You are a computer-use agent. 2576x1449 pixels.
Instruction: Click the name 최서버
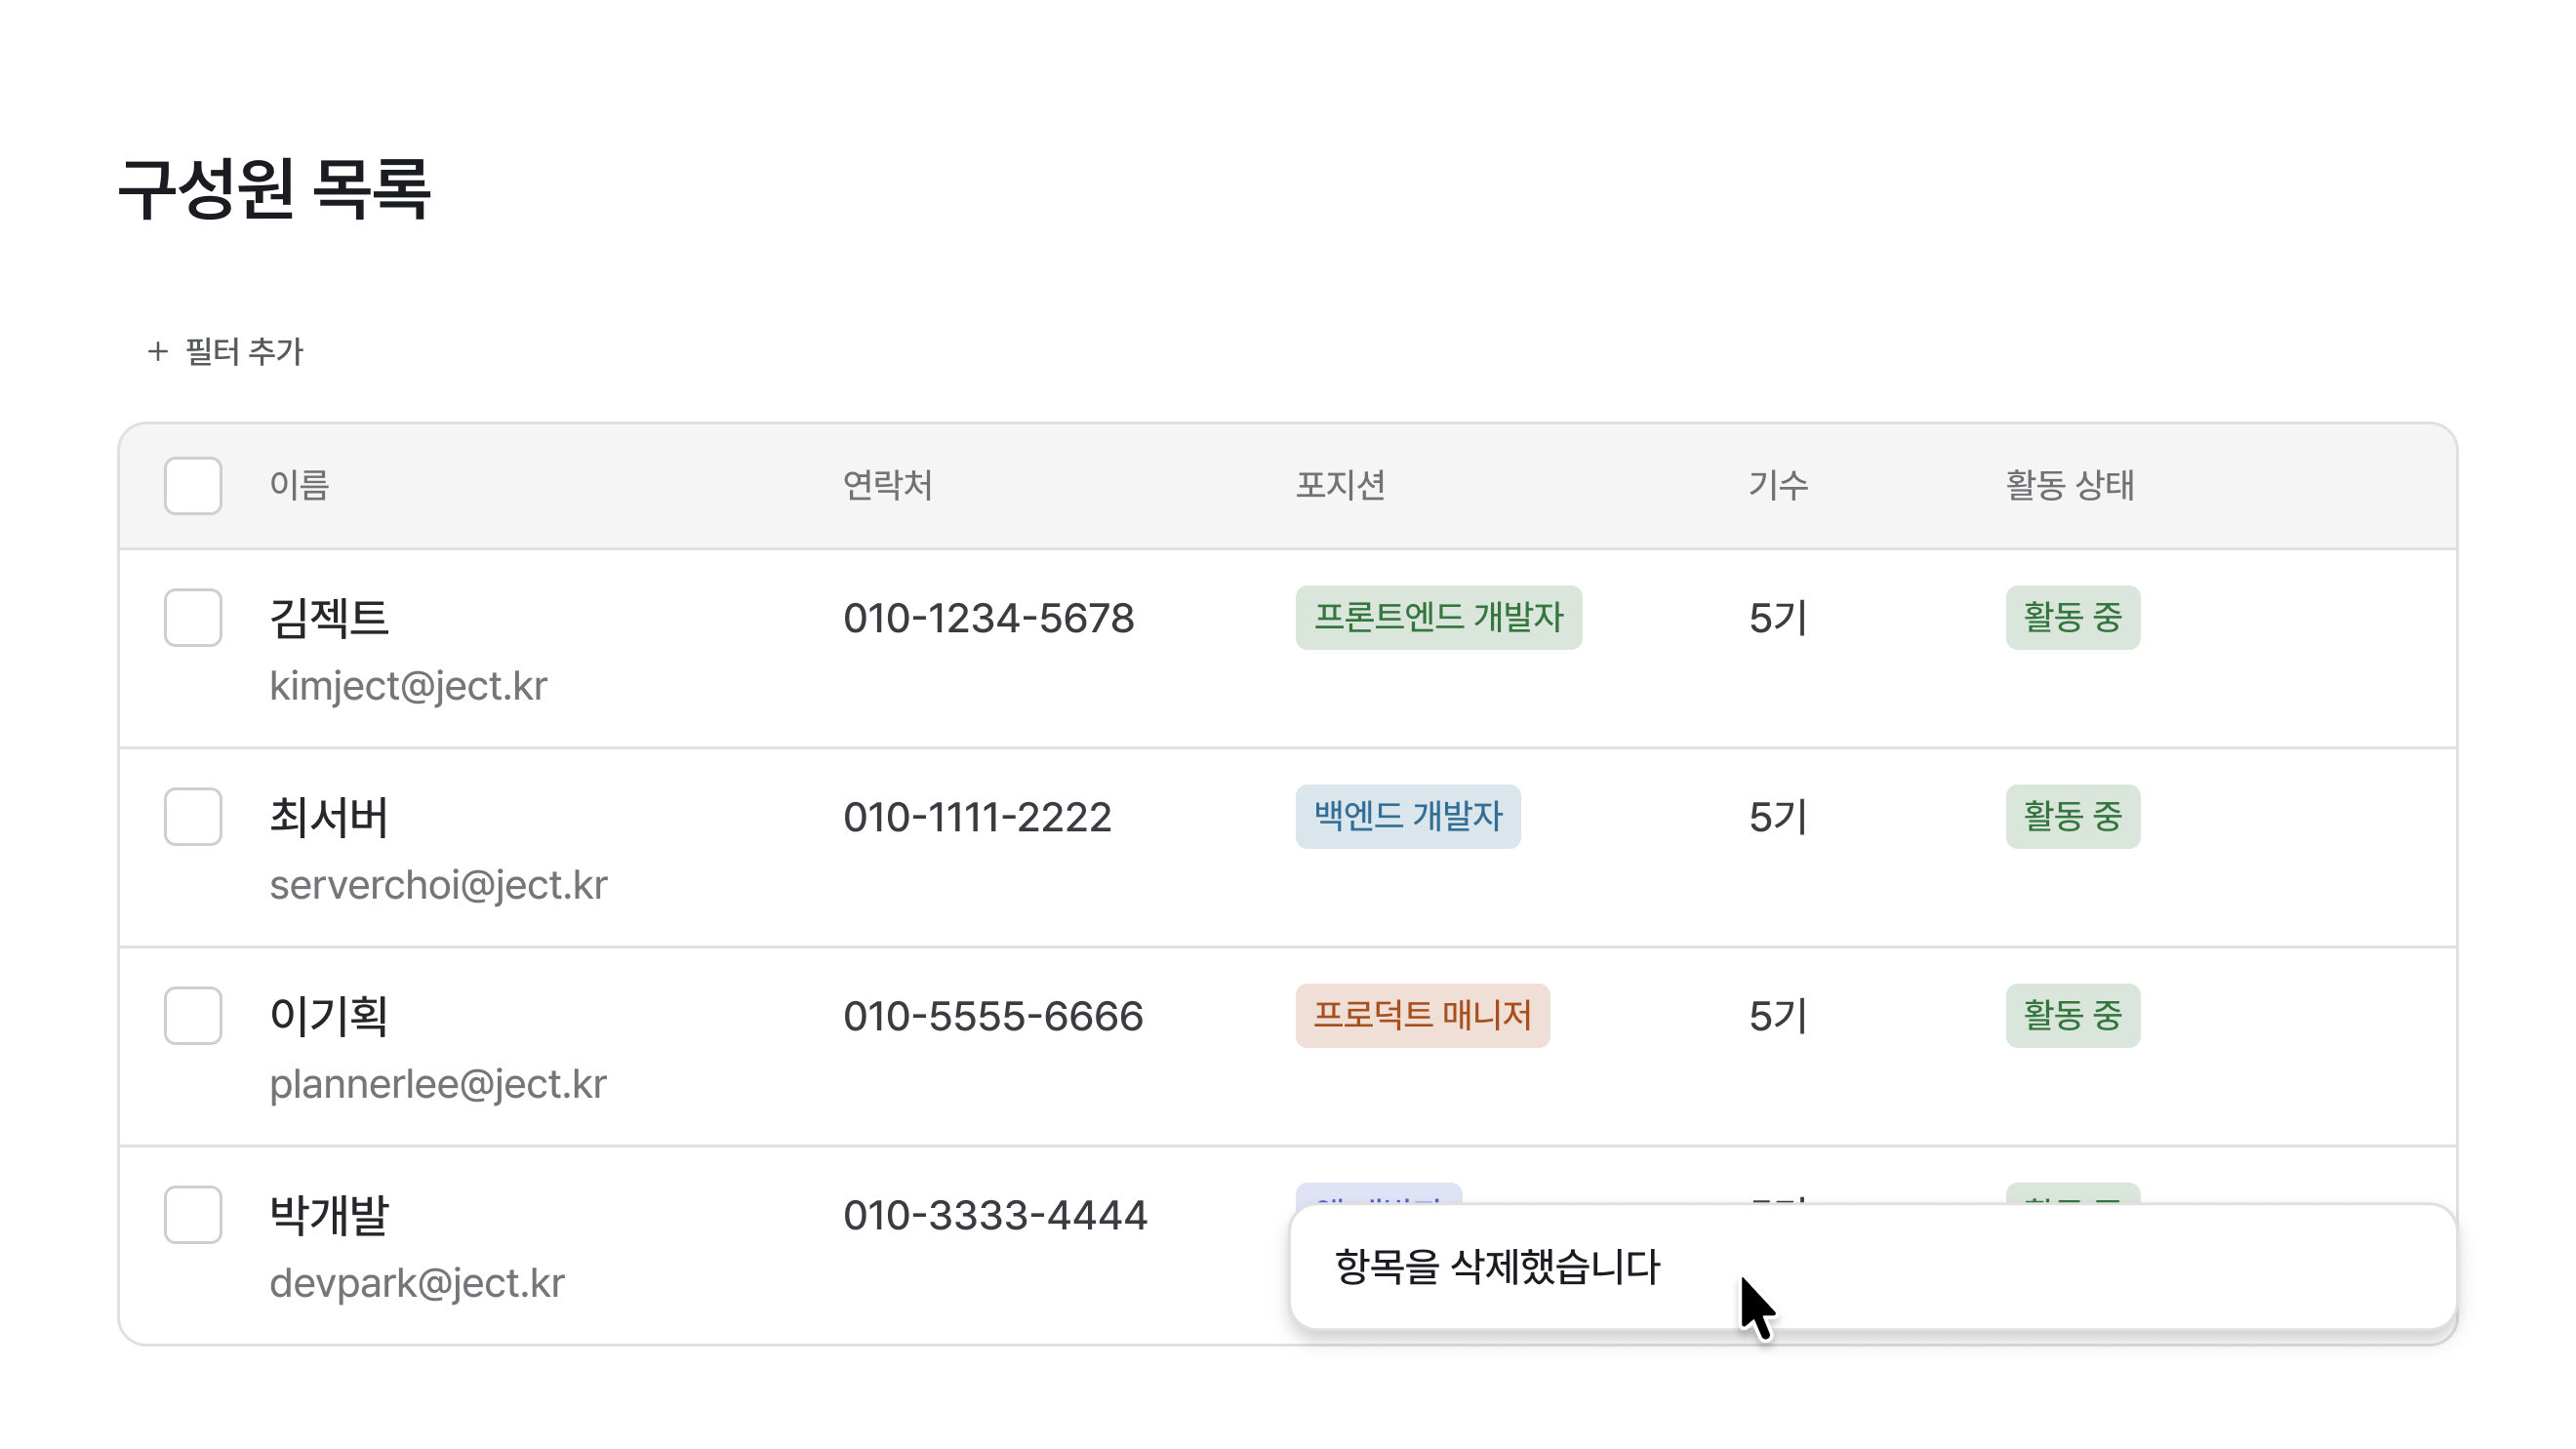pyautogui.click(x=329, y=816)
